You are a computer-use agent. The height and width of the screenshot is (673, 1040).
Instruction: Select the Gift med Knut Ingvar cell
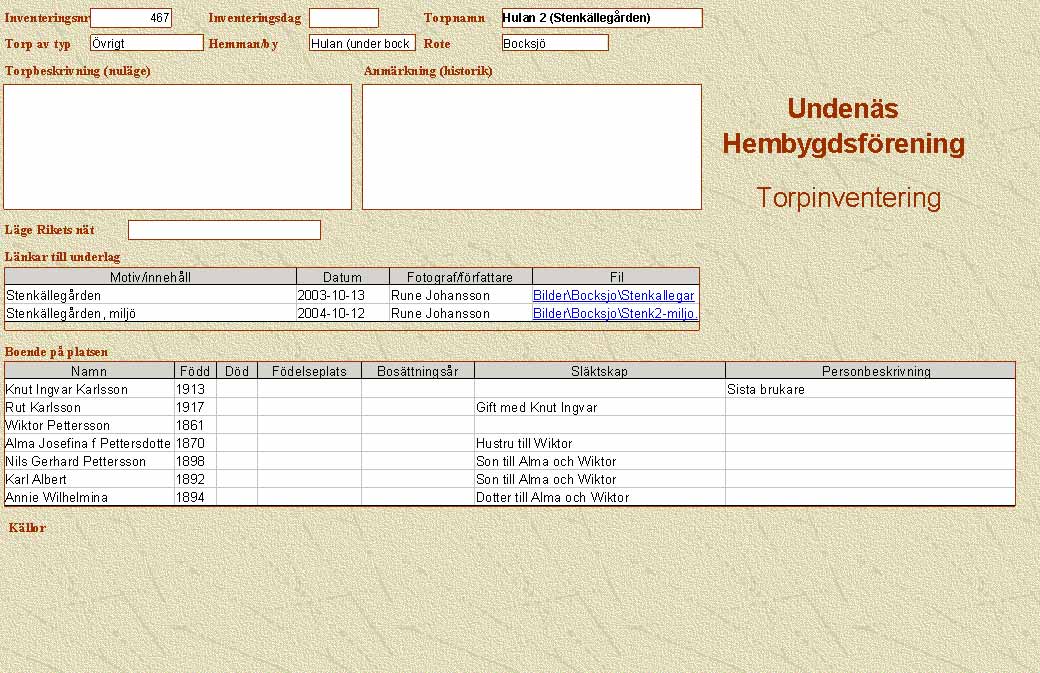click(x=599, y=408)
